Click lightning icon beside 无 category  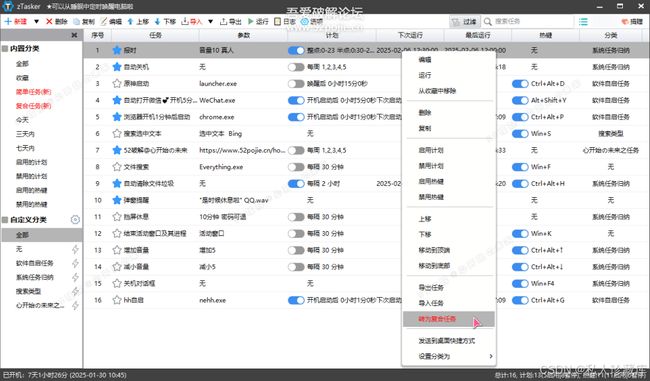[x=75, y=249]
